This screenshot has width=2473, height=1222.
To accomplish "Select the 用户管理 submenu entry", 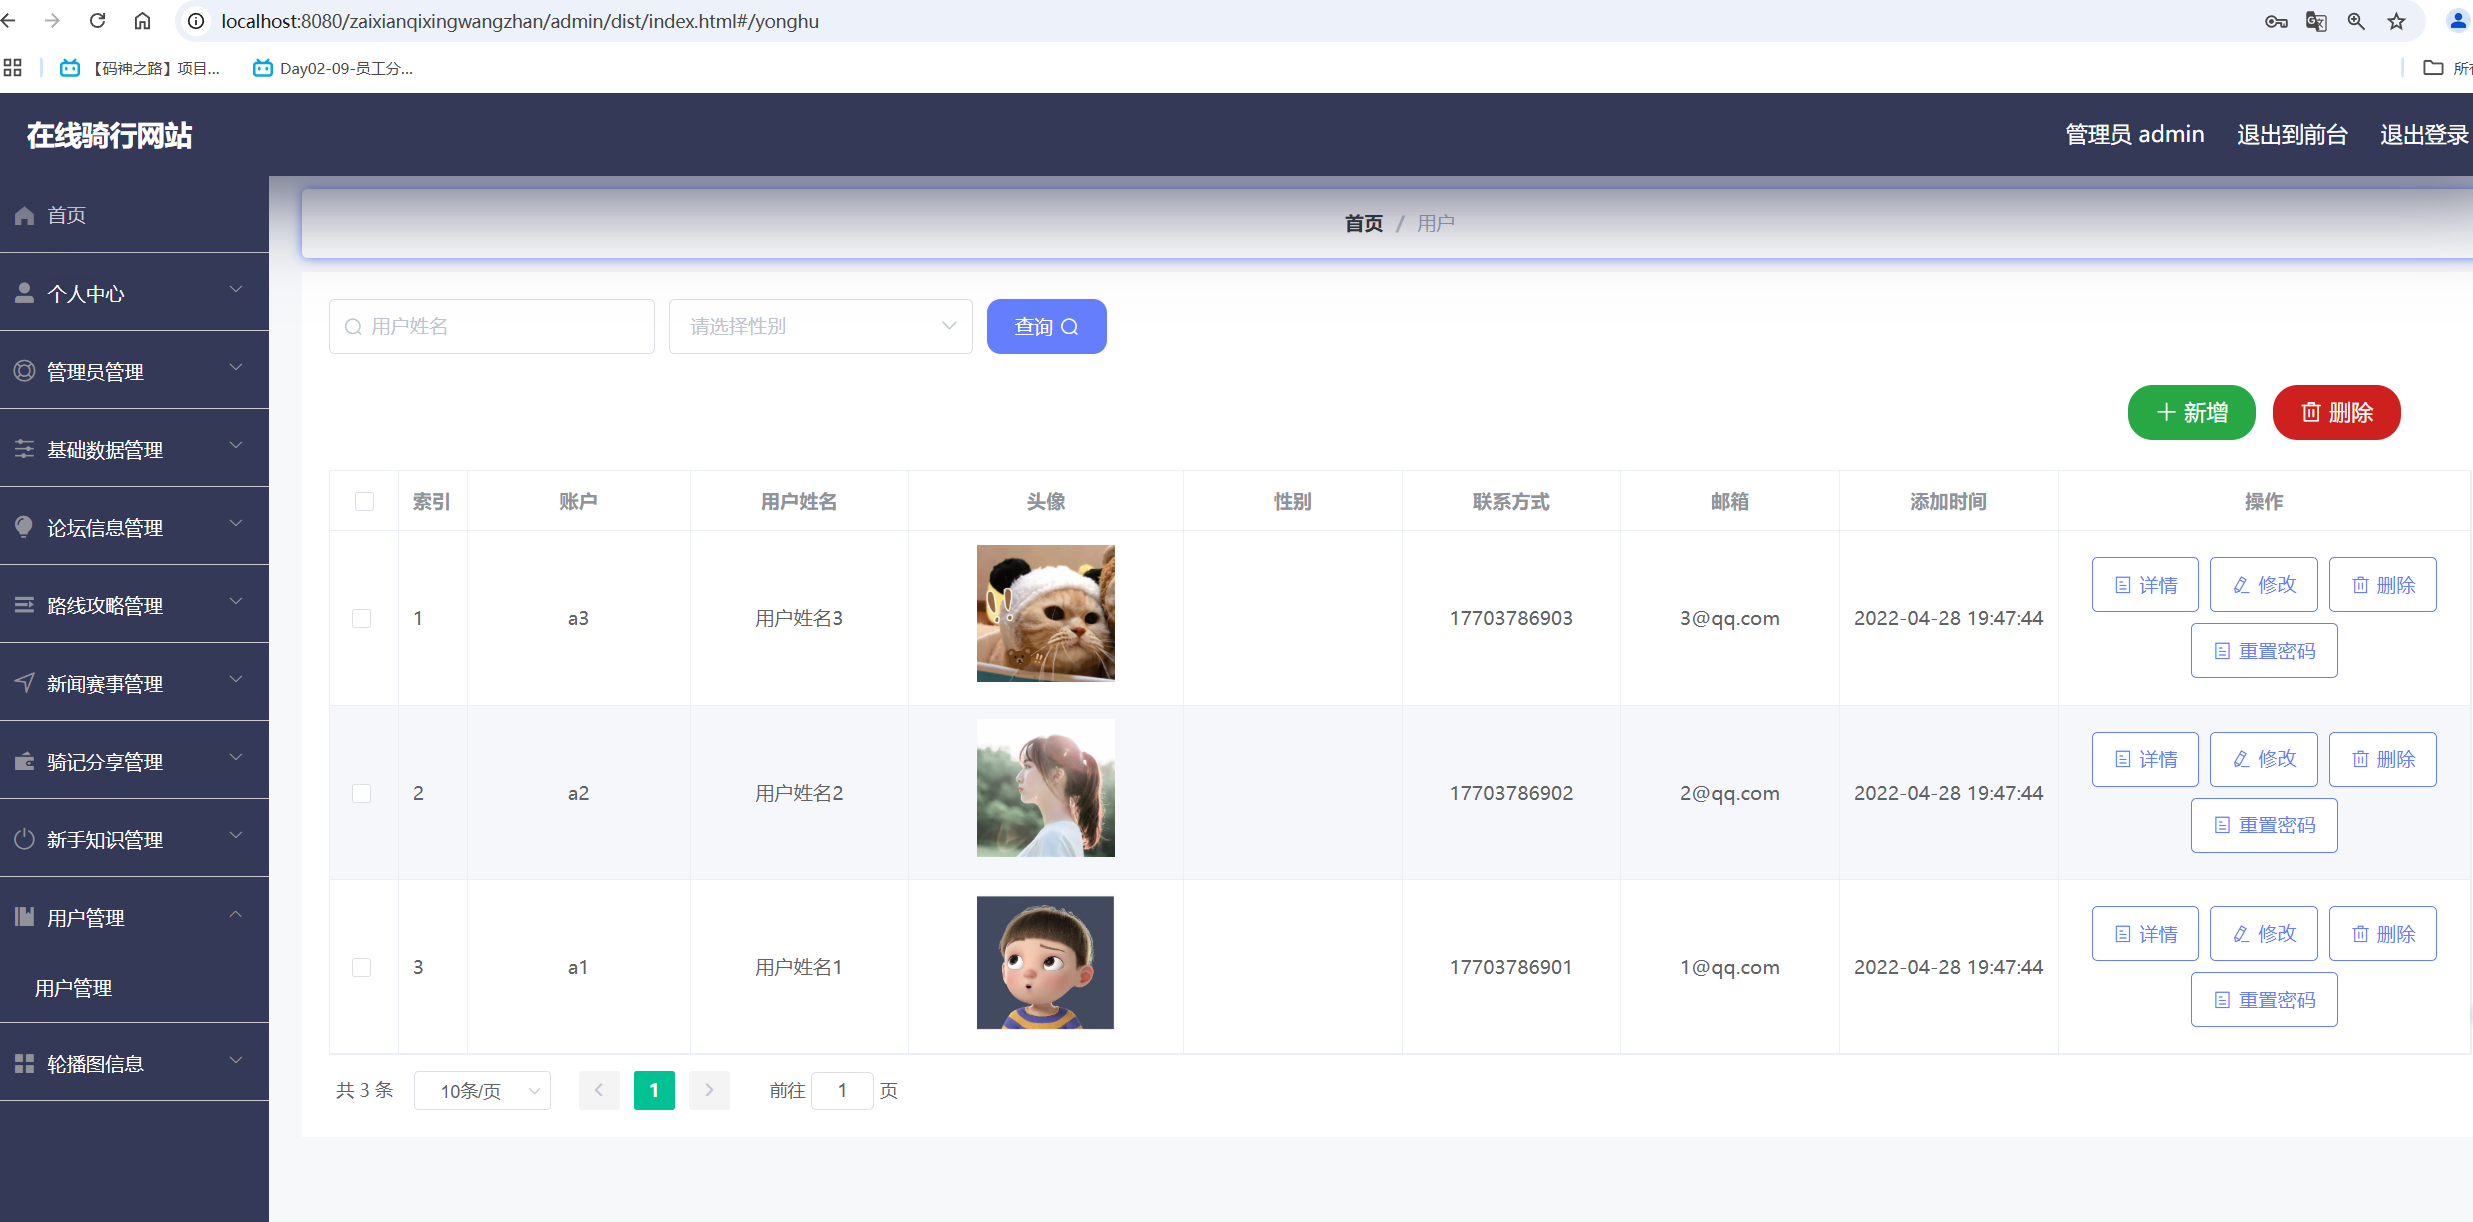I will [73, 988].
